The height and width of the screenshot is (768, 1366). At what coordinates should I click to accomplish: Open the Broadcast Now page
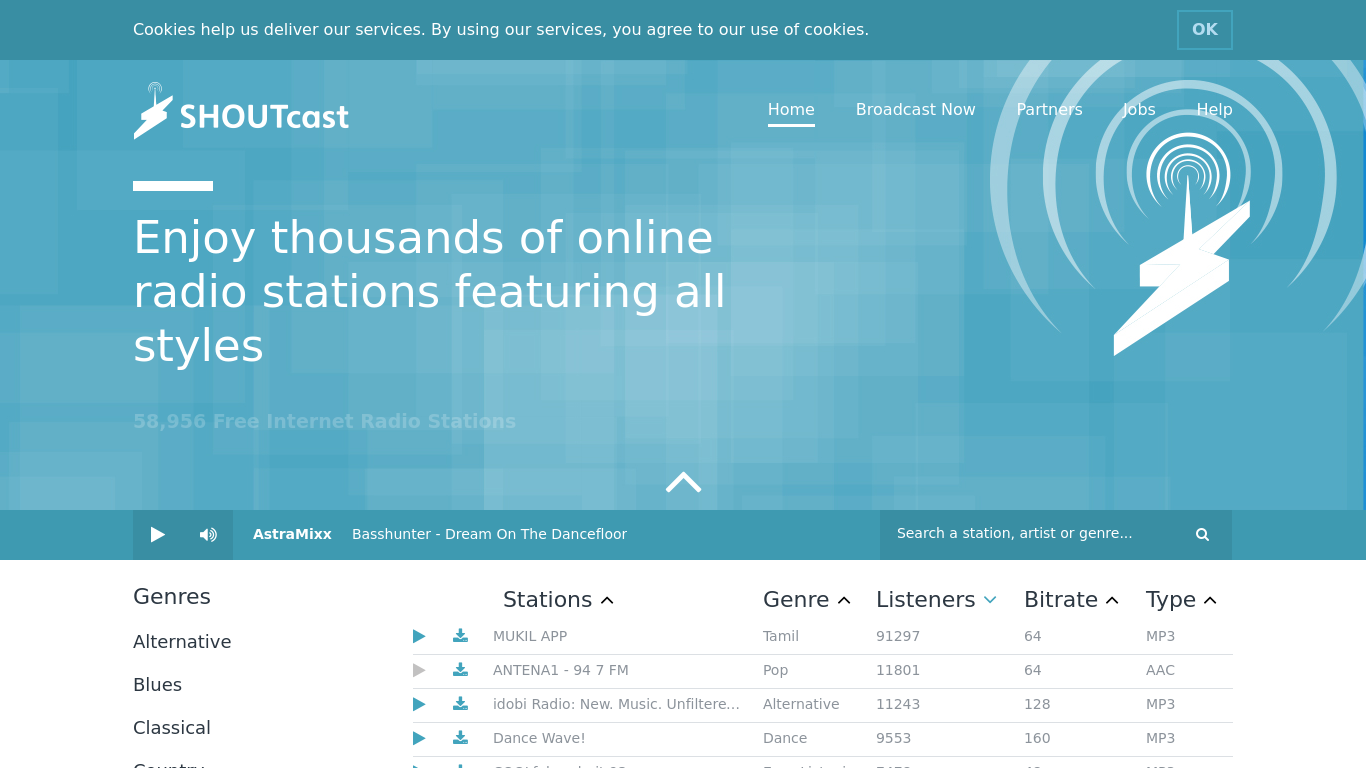pyautogui.click(x=915, y=110)
